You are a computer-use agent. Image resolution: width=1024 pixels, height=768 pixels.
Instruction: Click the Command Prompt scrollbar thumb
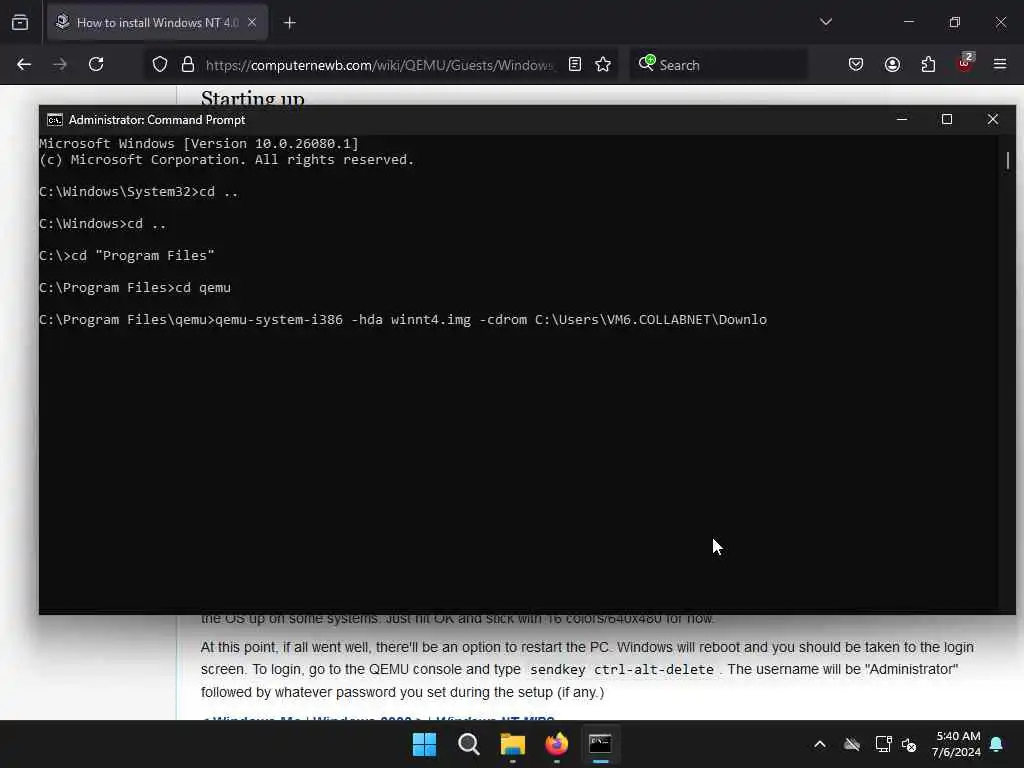(1008, 160)
